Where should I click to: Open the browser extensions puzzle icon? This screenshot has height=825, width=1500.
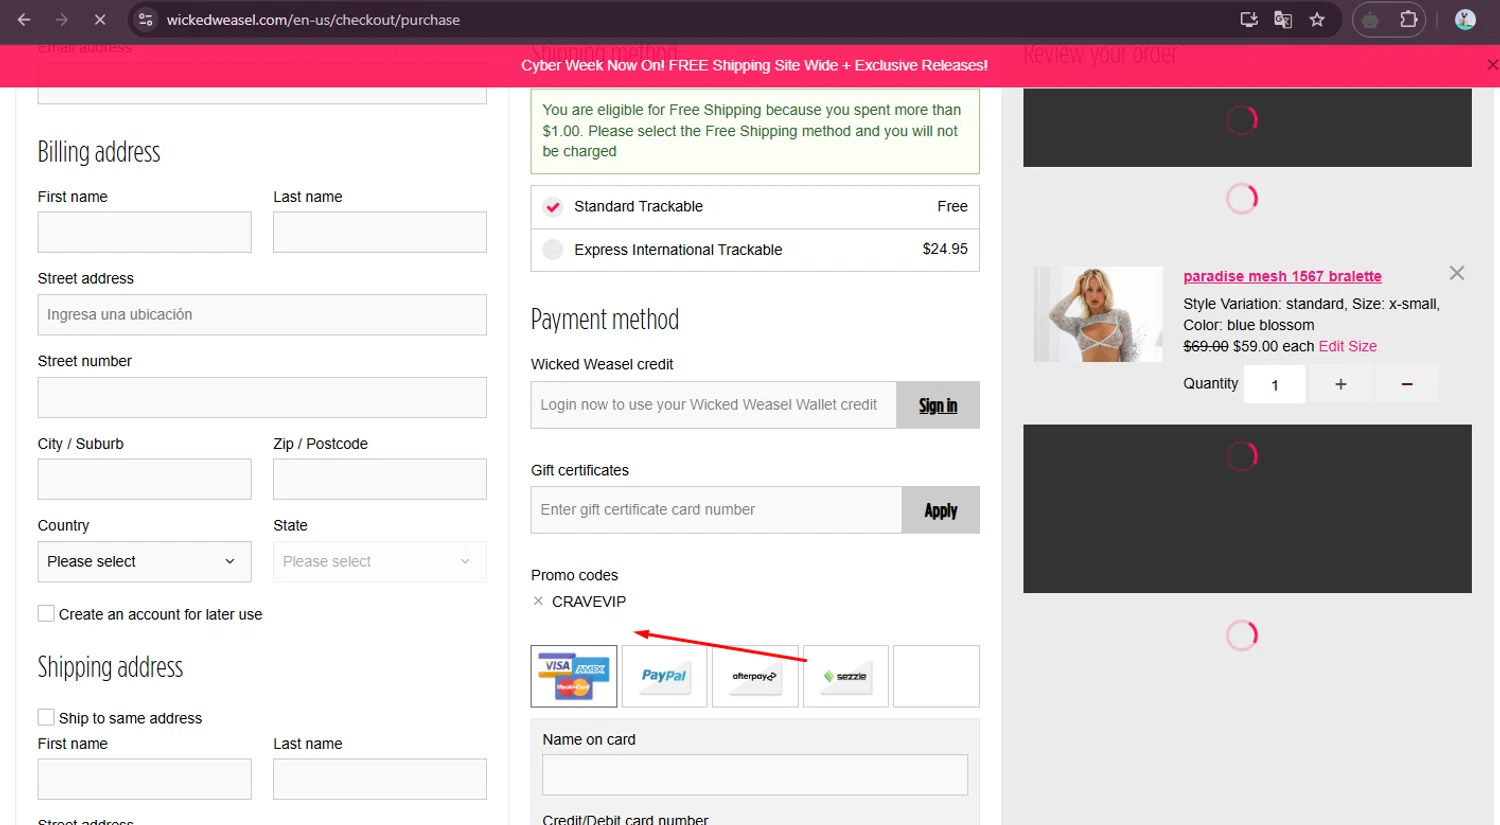(x=1408, y=20)
